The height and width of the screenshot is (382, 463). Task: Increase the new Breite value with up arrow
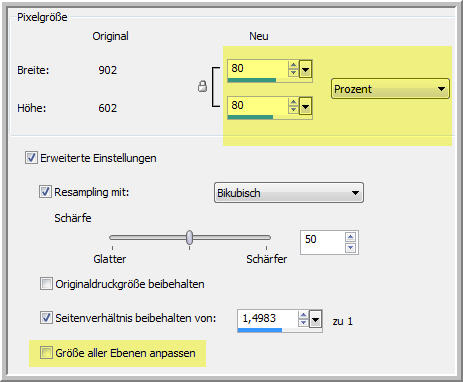tap(293, 65)
